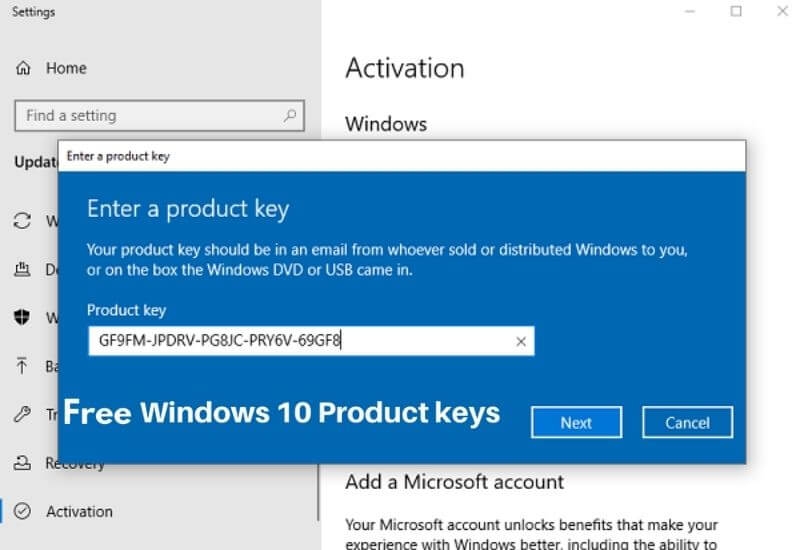The height and width of the screenshot is (550, 800).
Task: Open the Troubleshoot wrench icon
Action: pyautogui.click(x=22, y=414)
